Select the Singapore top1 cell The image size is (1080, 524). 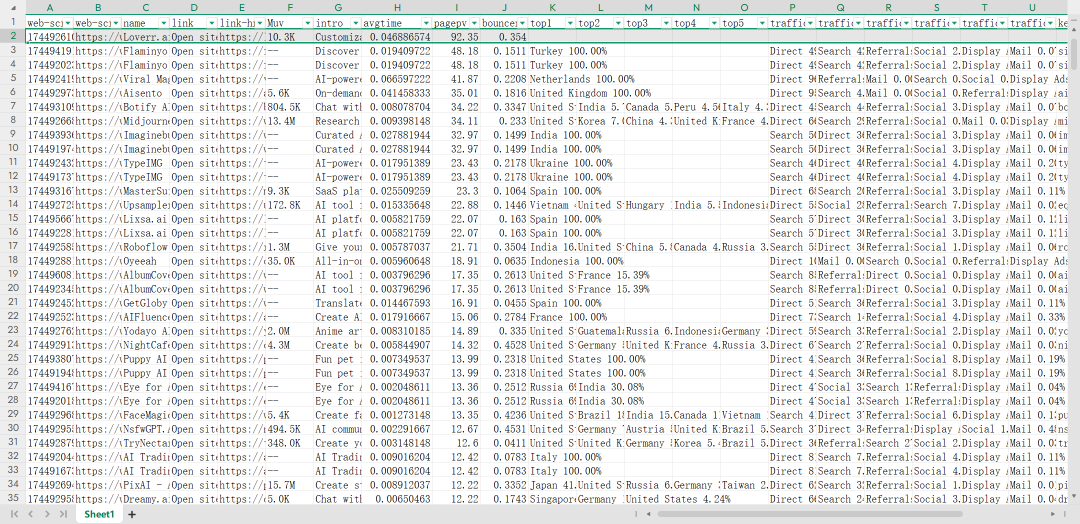tap(552, 499)
